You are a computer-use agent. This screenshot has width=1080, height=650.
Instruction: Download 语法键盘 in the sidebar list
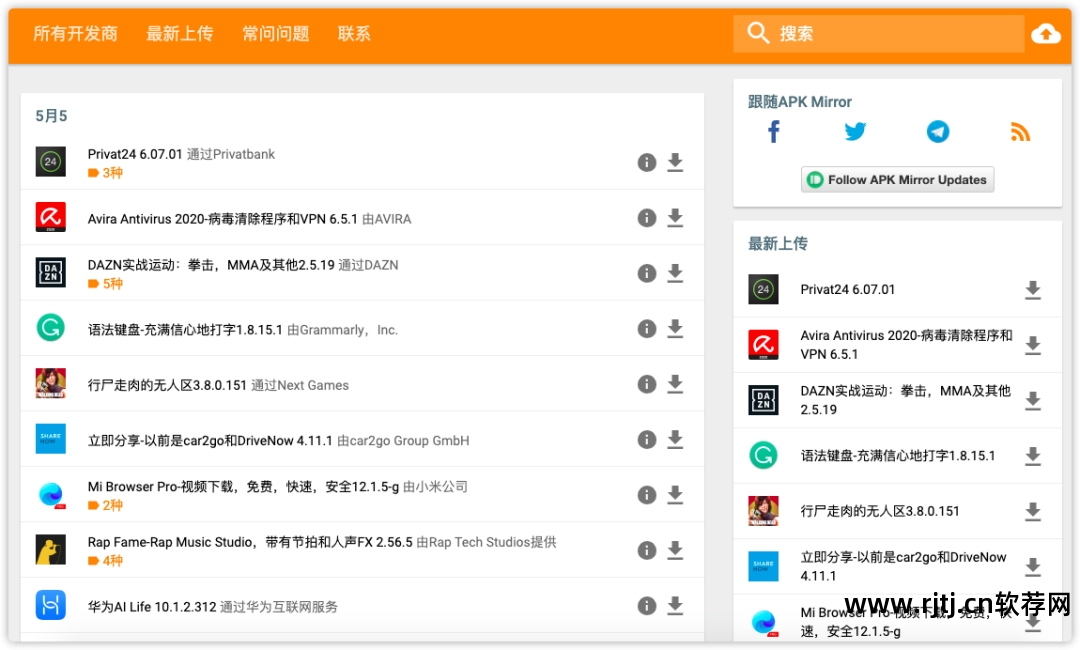1032,456
